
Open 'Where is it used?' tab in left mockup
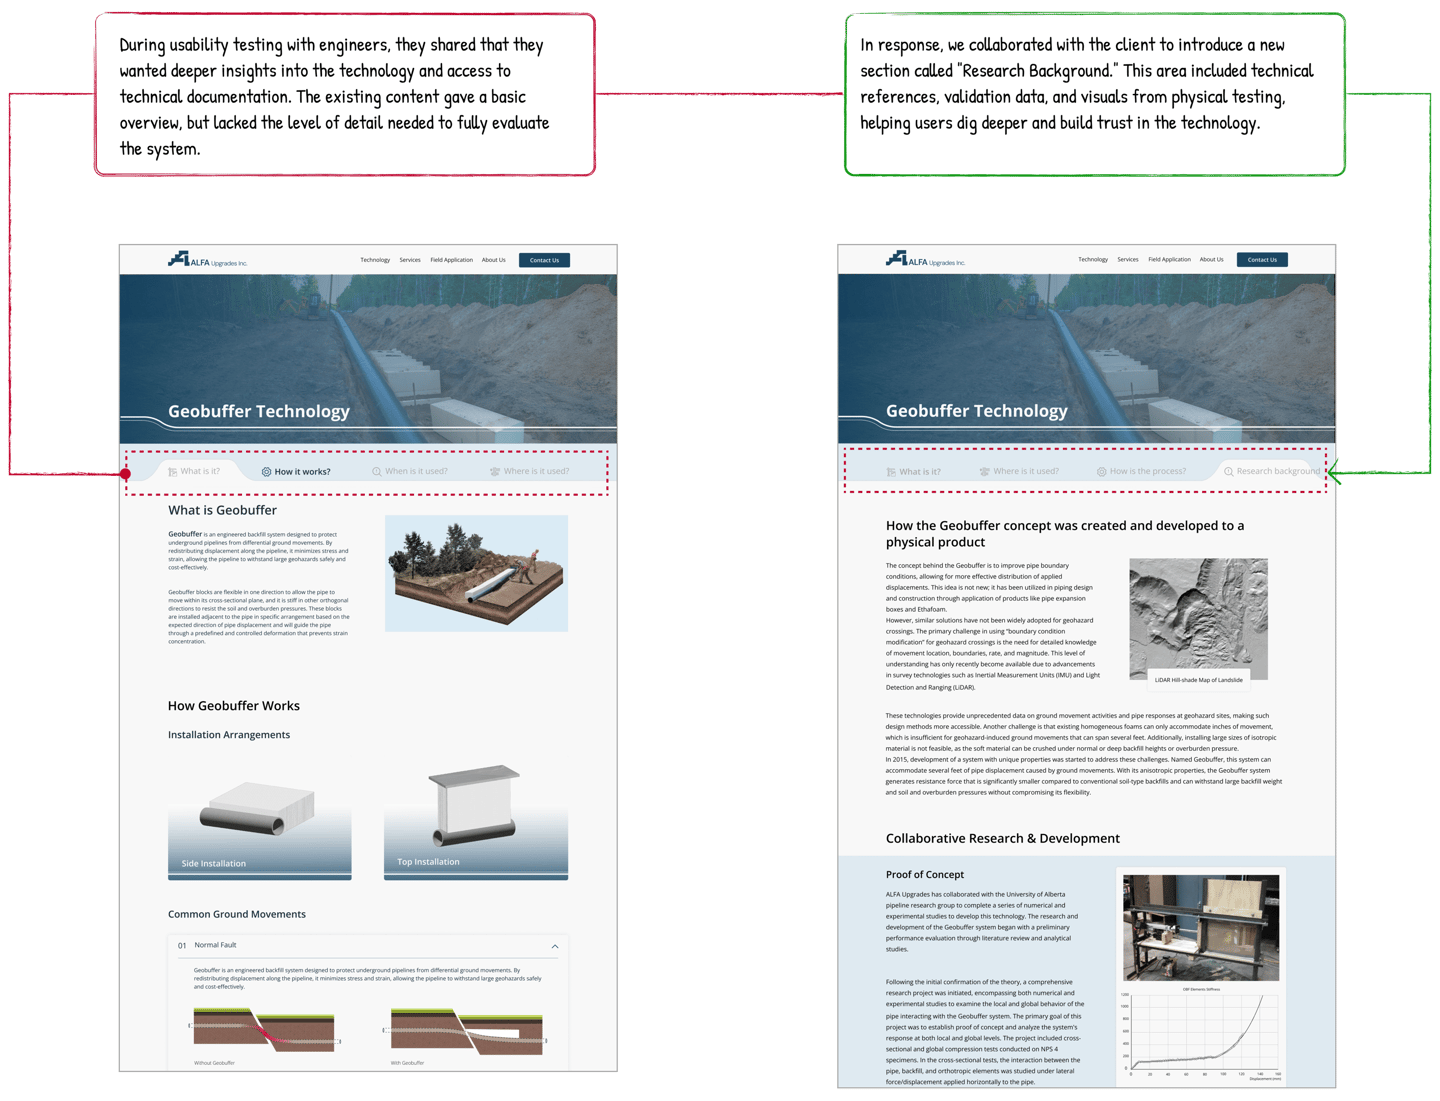530,471
